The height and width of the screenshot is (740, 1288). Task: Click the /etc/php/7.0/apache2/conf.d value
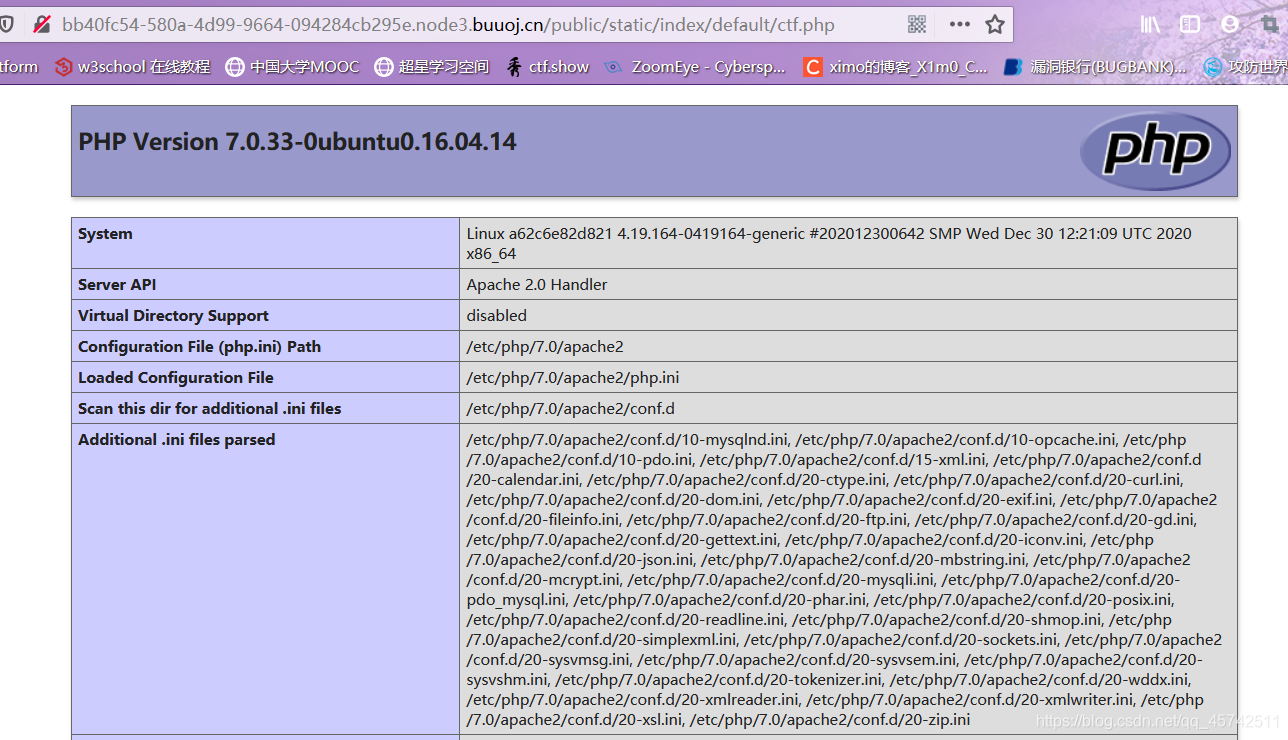tap(571, 409)
